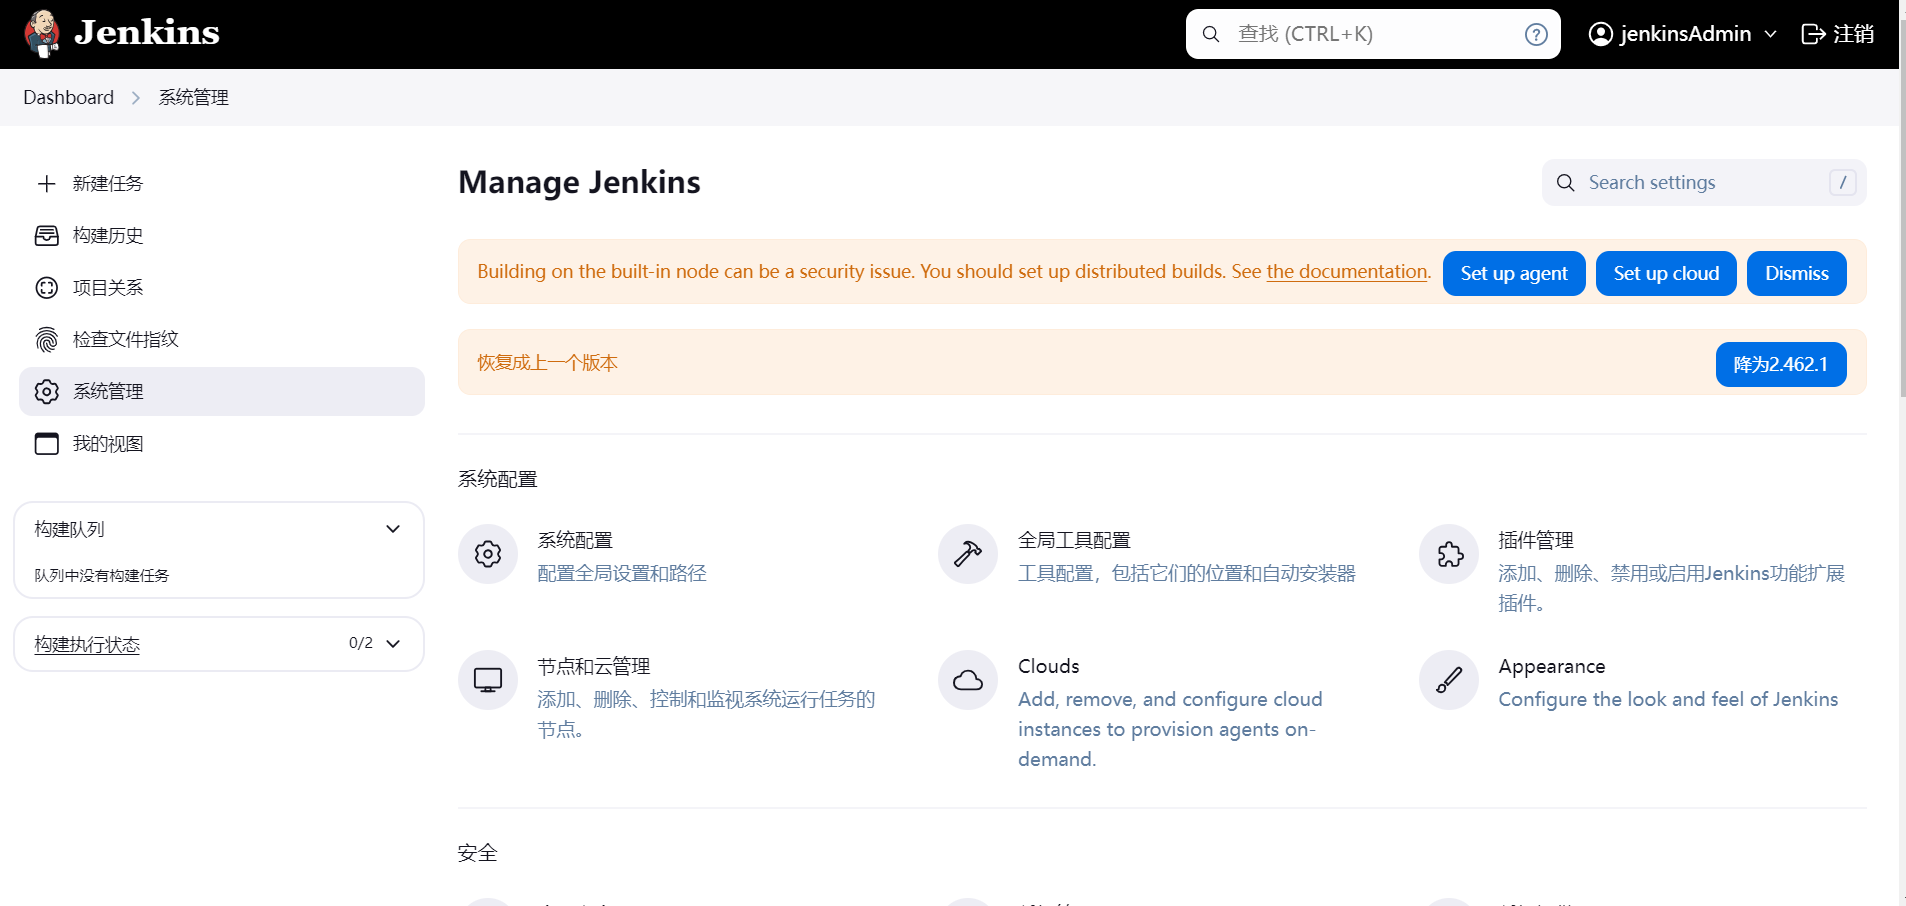Click the 我的视图 window icon
Viewport: 1906px width, 906px height.
pyautogui.click(x=47, y=443)
